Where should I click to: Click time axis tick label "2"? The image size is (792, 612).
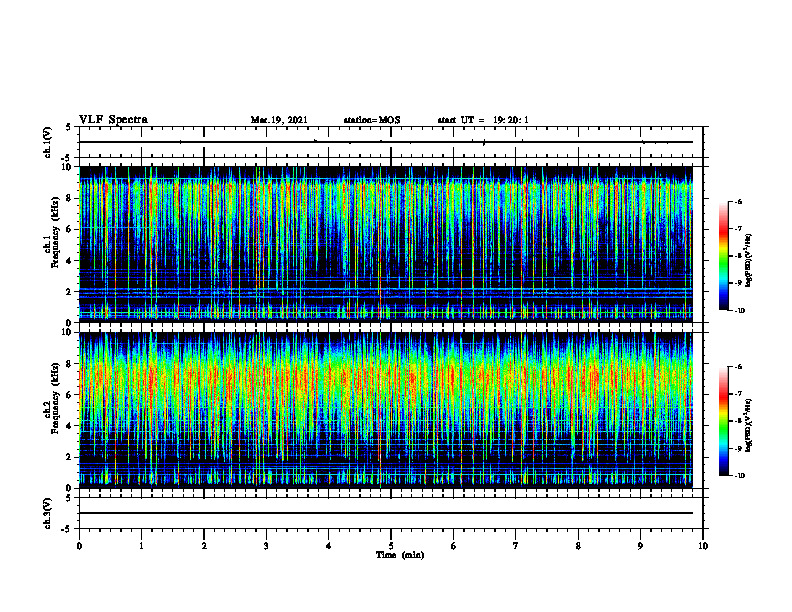coord(204,546)
